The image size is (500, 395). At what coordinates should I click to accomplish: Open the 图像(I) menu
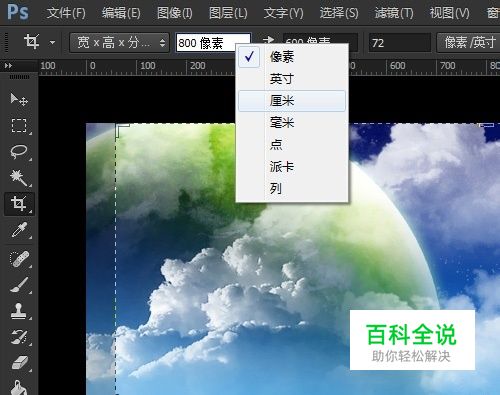click(x=175, y=13)
